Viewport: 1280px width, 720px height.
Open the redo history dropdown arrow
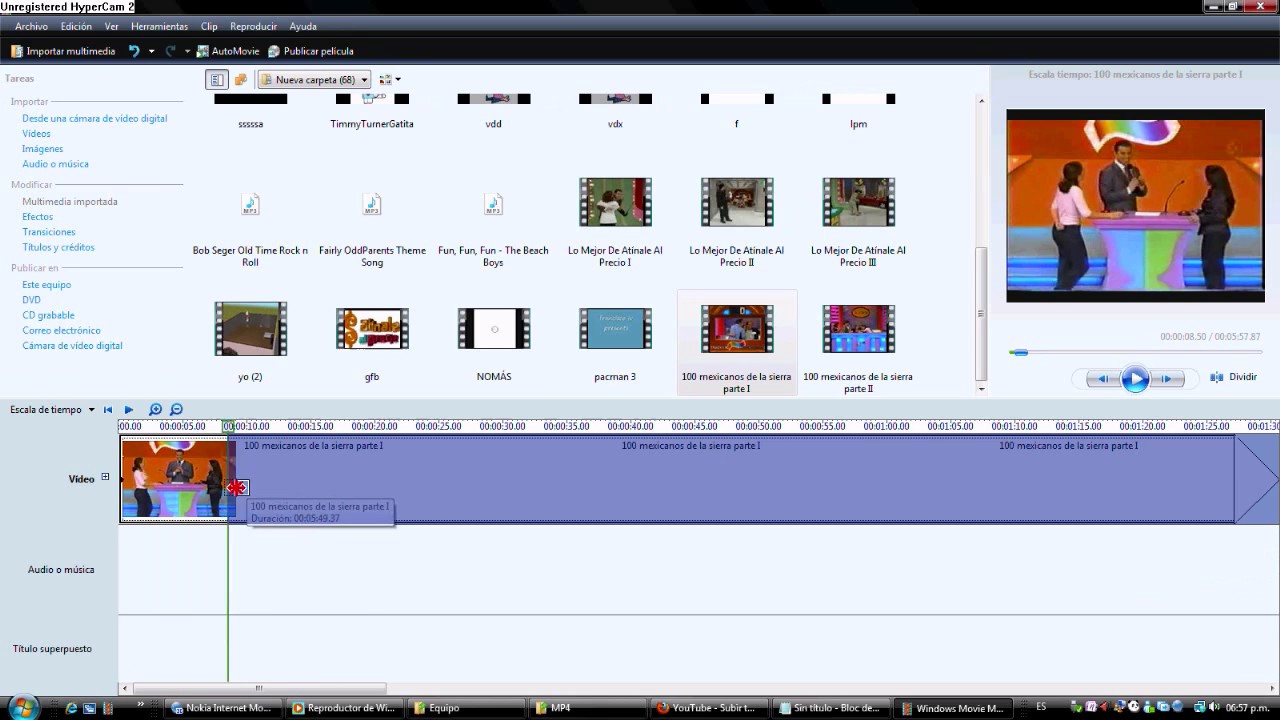[x=187, y=51]
